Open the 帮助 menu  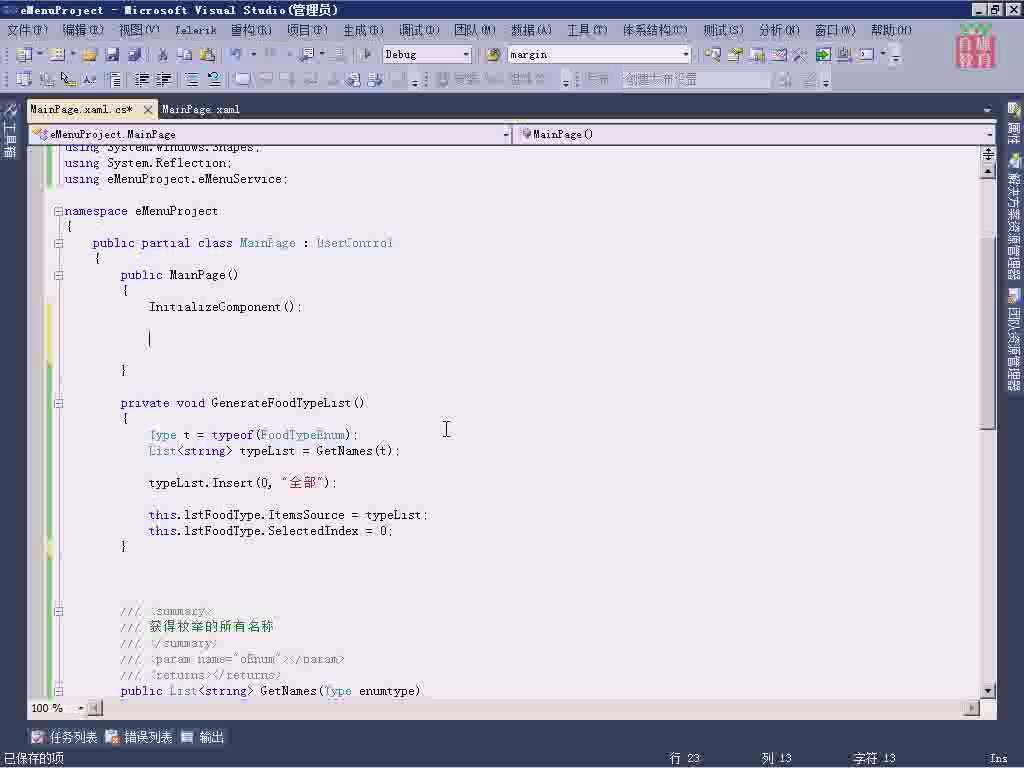pos(891,30)
